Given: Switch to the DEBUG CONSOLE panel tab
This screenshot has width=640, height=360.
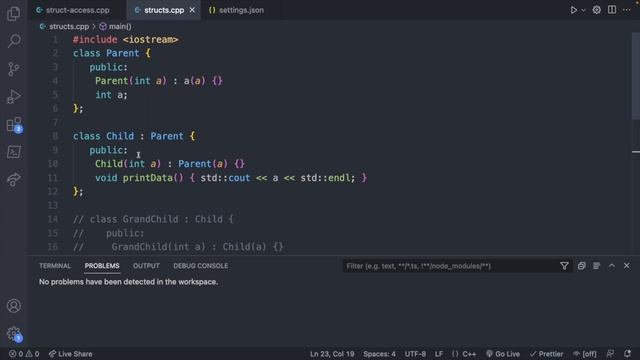Looking at the screenshot, I should [200, 266].
